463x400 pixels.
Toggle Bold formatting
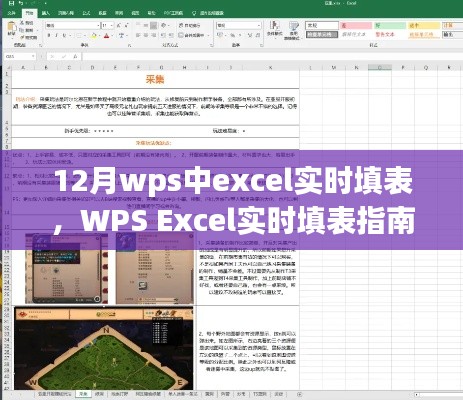pyautogui.click(x=49, y=35)
